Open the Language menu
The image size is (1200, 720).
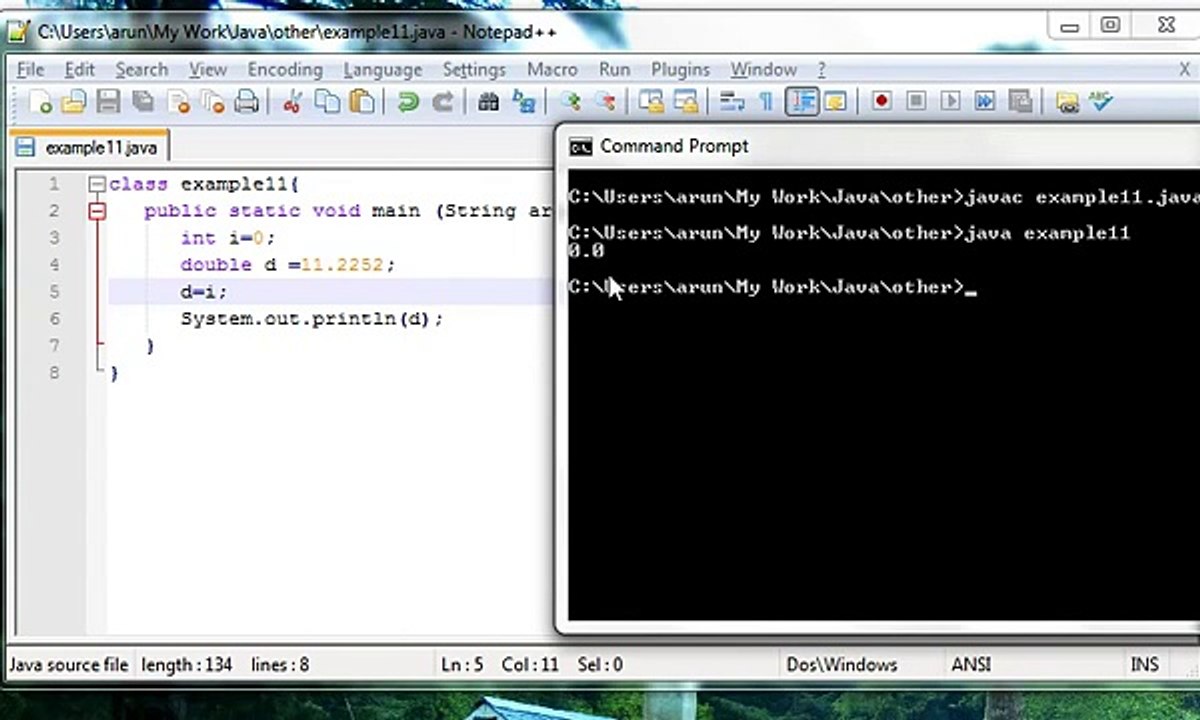coord(383,69)
